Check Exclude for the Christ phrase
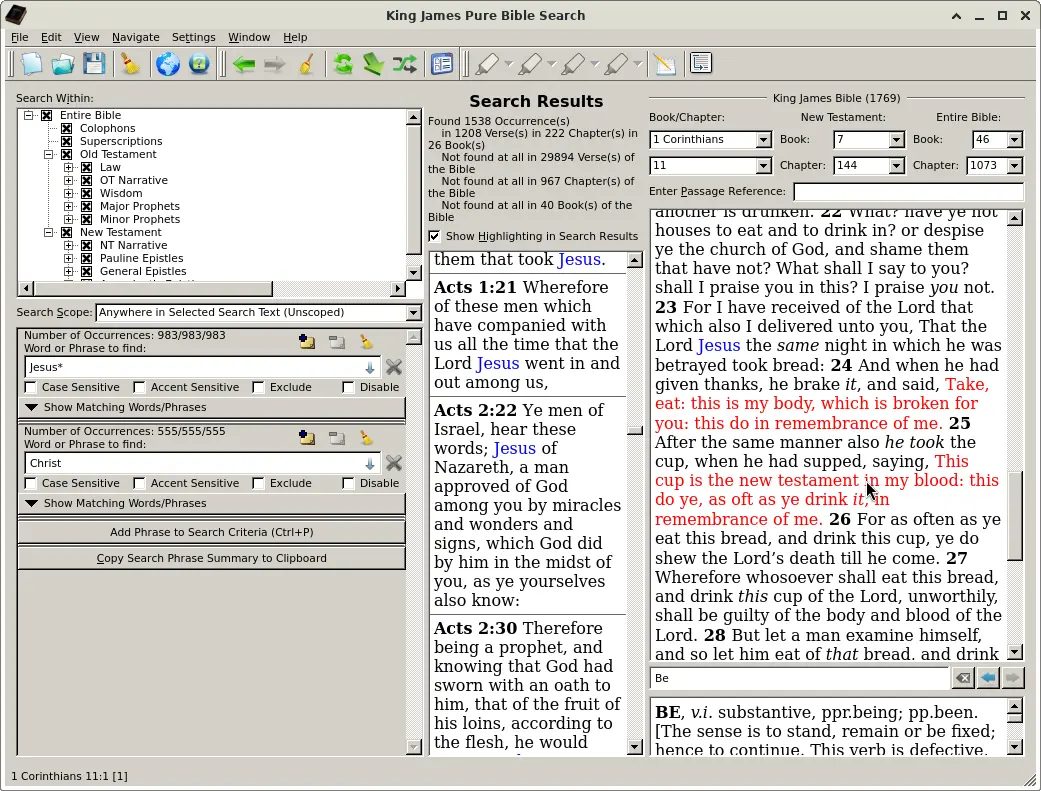The image size is (1041, 791). pos(257,483)
